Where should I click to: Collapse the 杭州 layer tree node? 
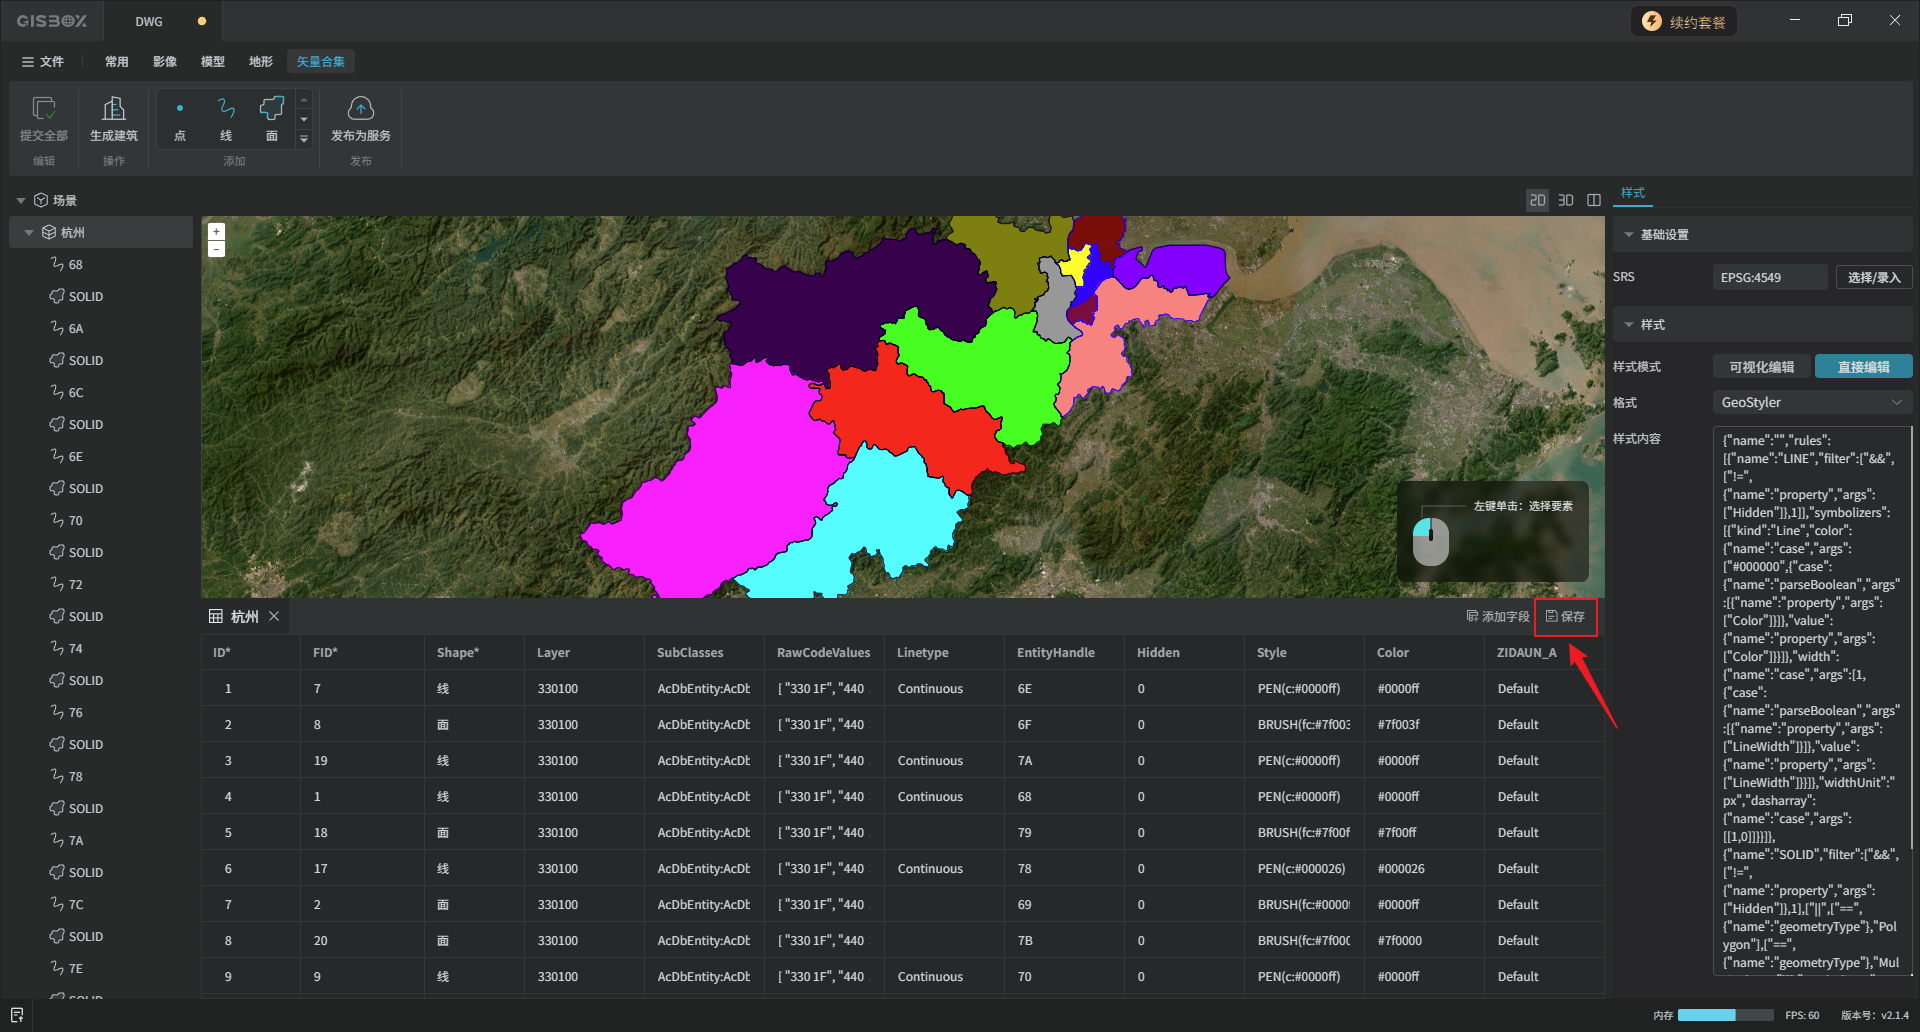[29, 233]
